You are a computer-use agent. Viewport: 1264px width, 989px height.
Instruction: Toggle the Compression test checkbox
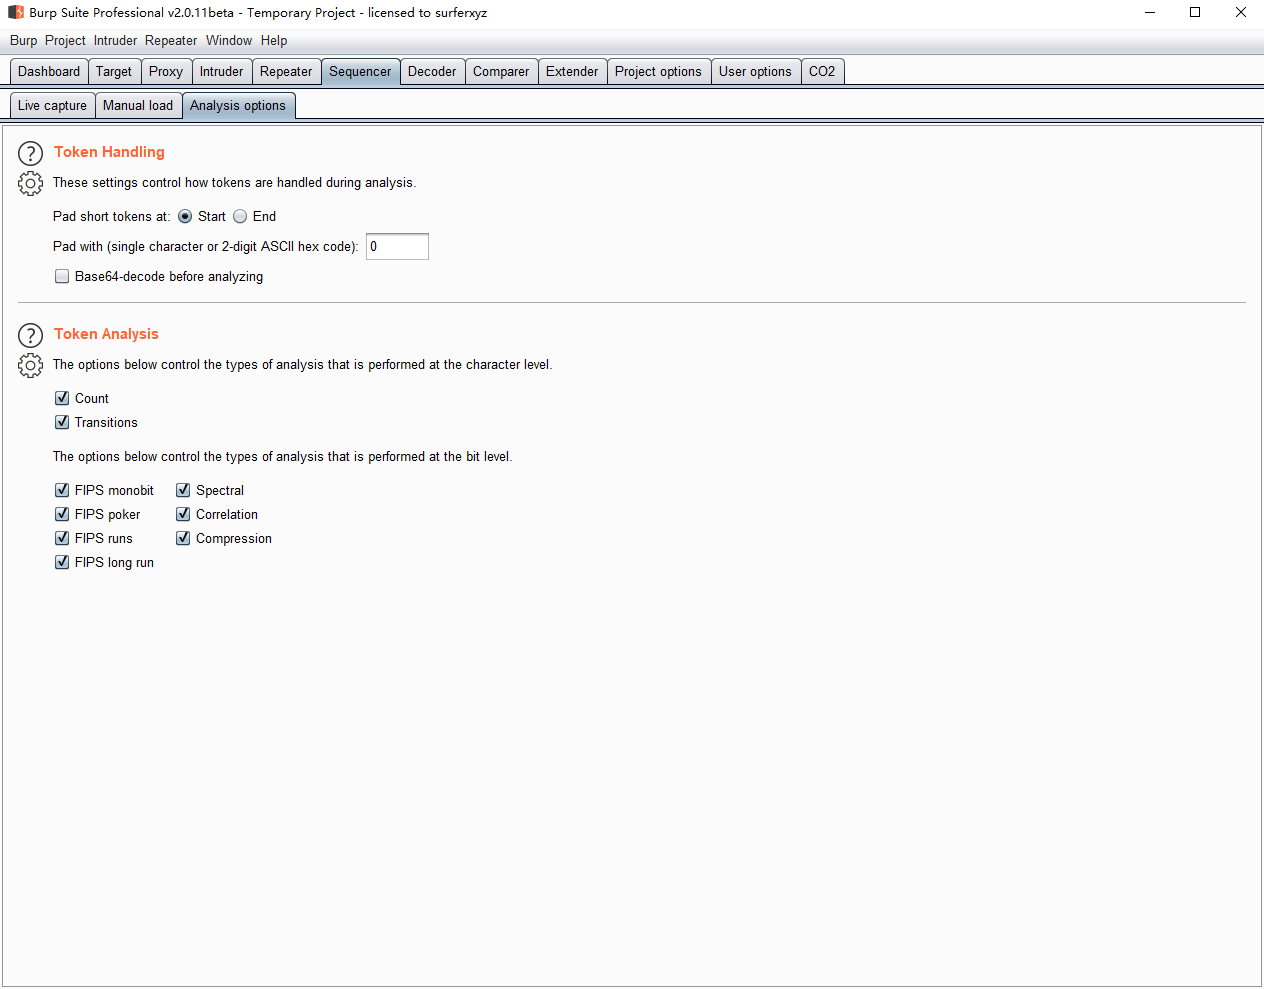coord(183,538)
